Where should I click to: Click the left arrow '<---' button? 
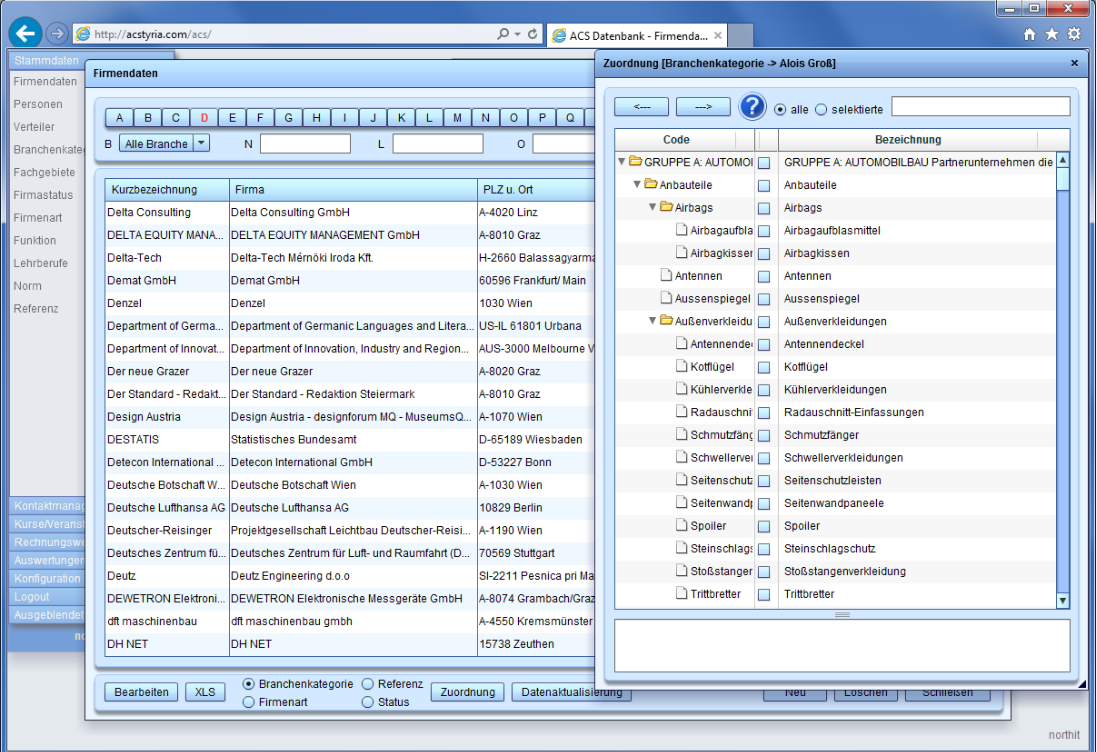click(x=642, y=106)
